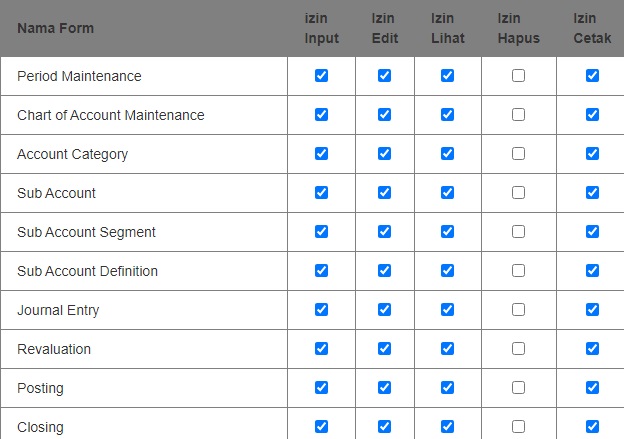Disable Izin Lihat for Account Category
The image size is (624, 439).
click(447, 154)
